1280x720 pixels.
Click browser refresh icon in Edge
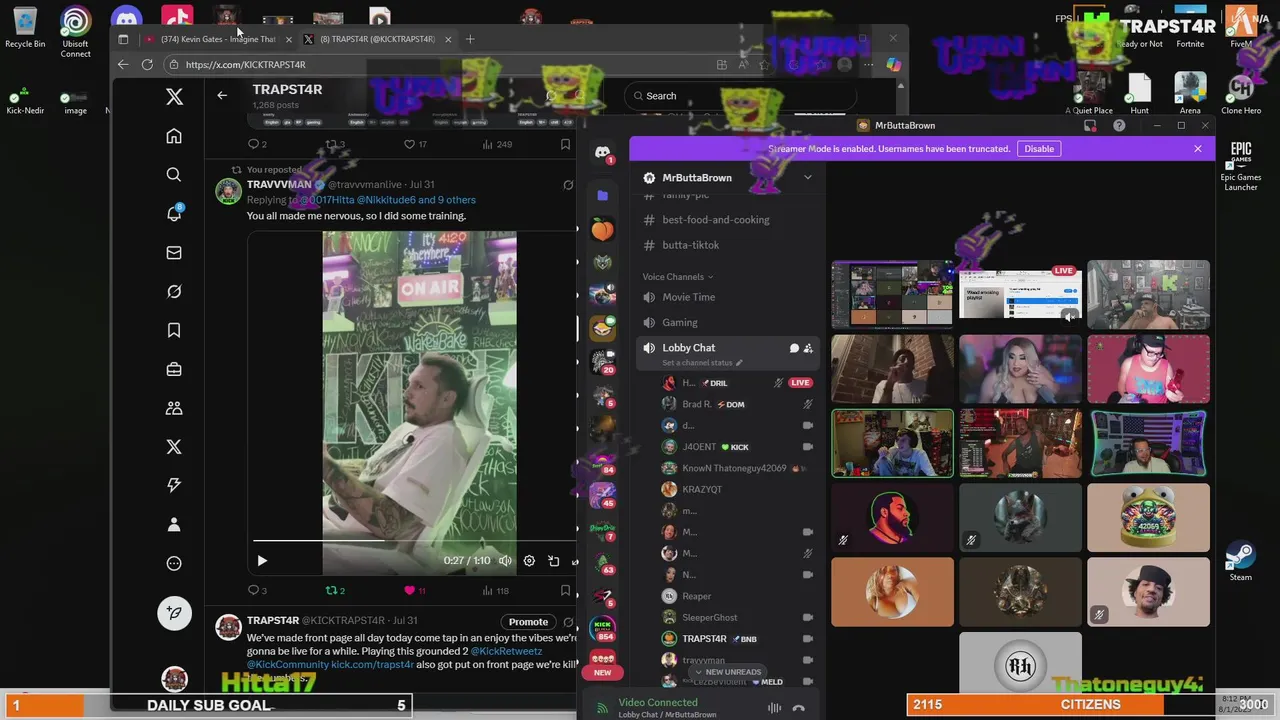(147, 64)
